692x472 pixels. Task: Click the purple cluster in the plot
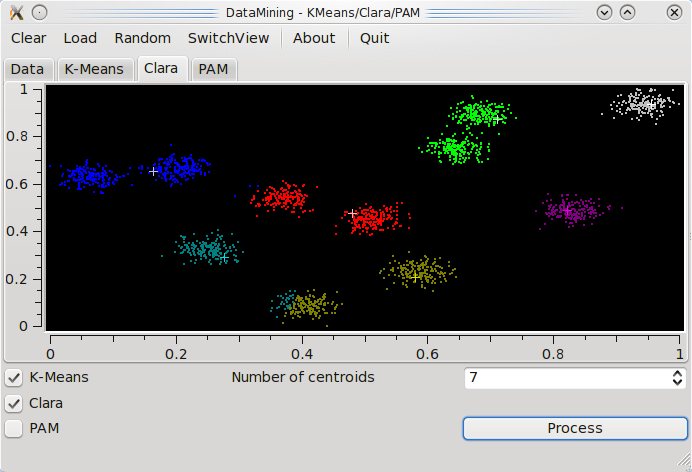coord(574,211)
